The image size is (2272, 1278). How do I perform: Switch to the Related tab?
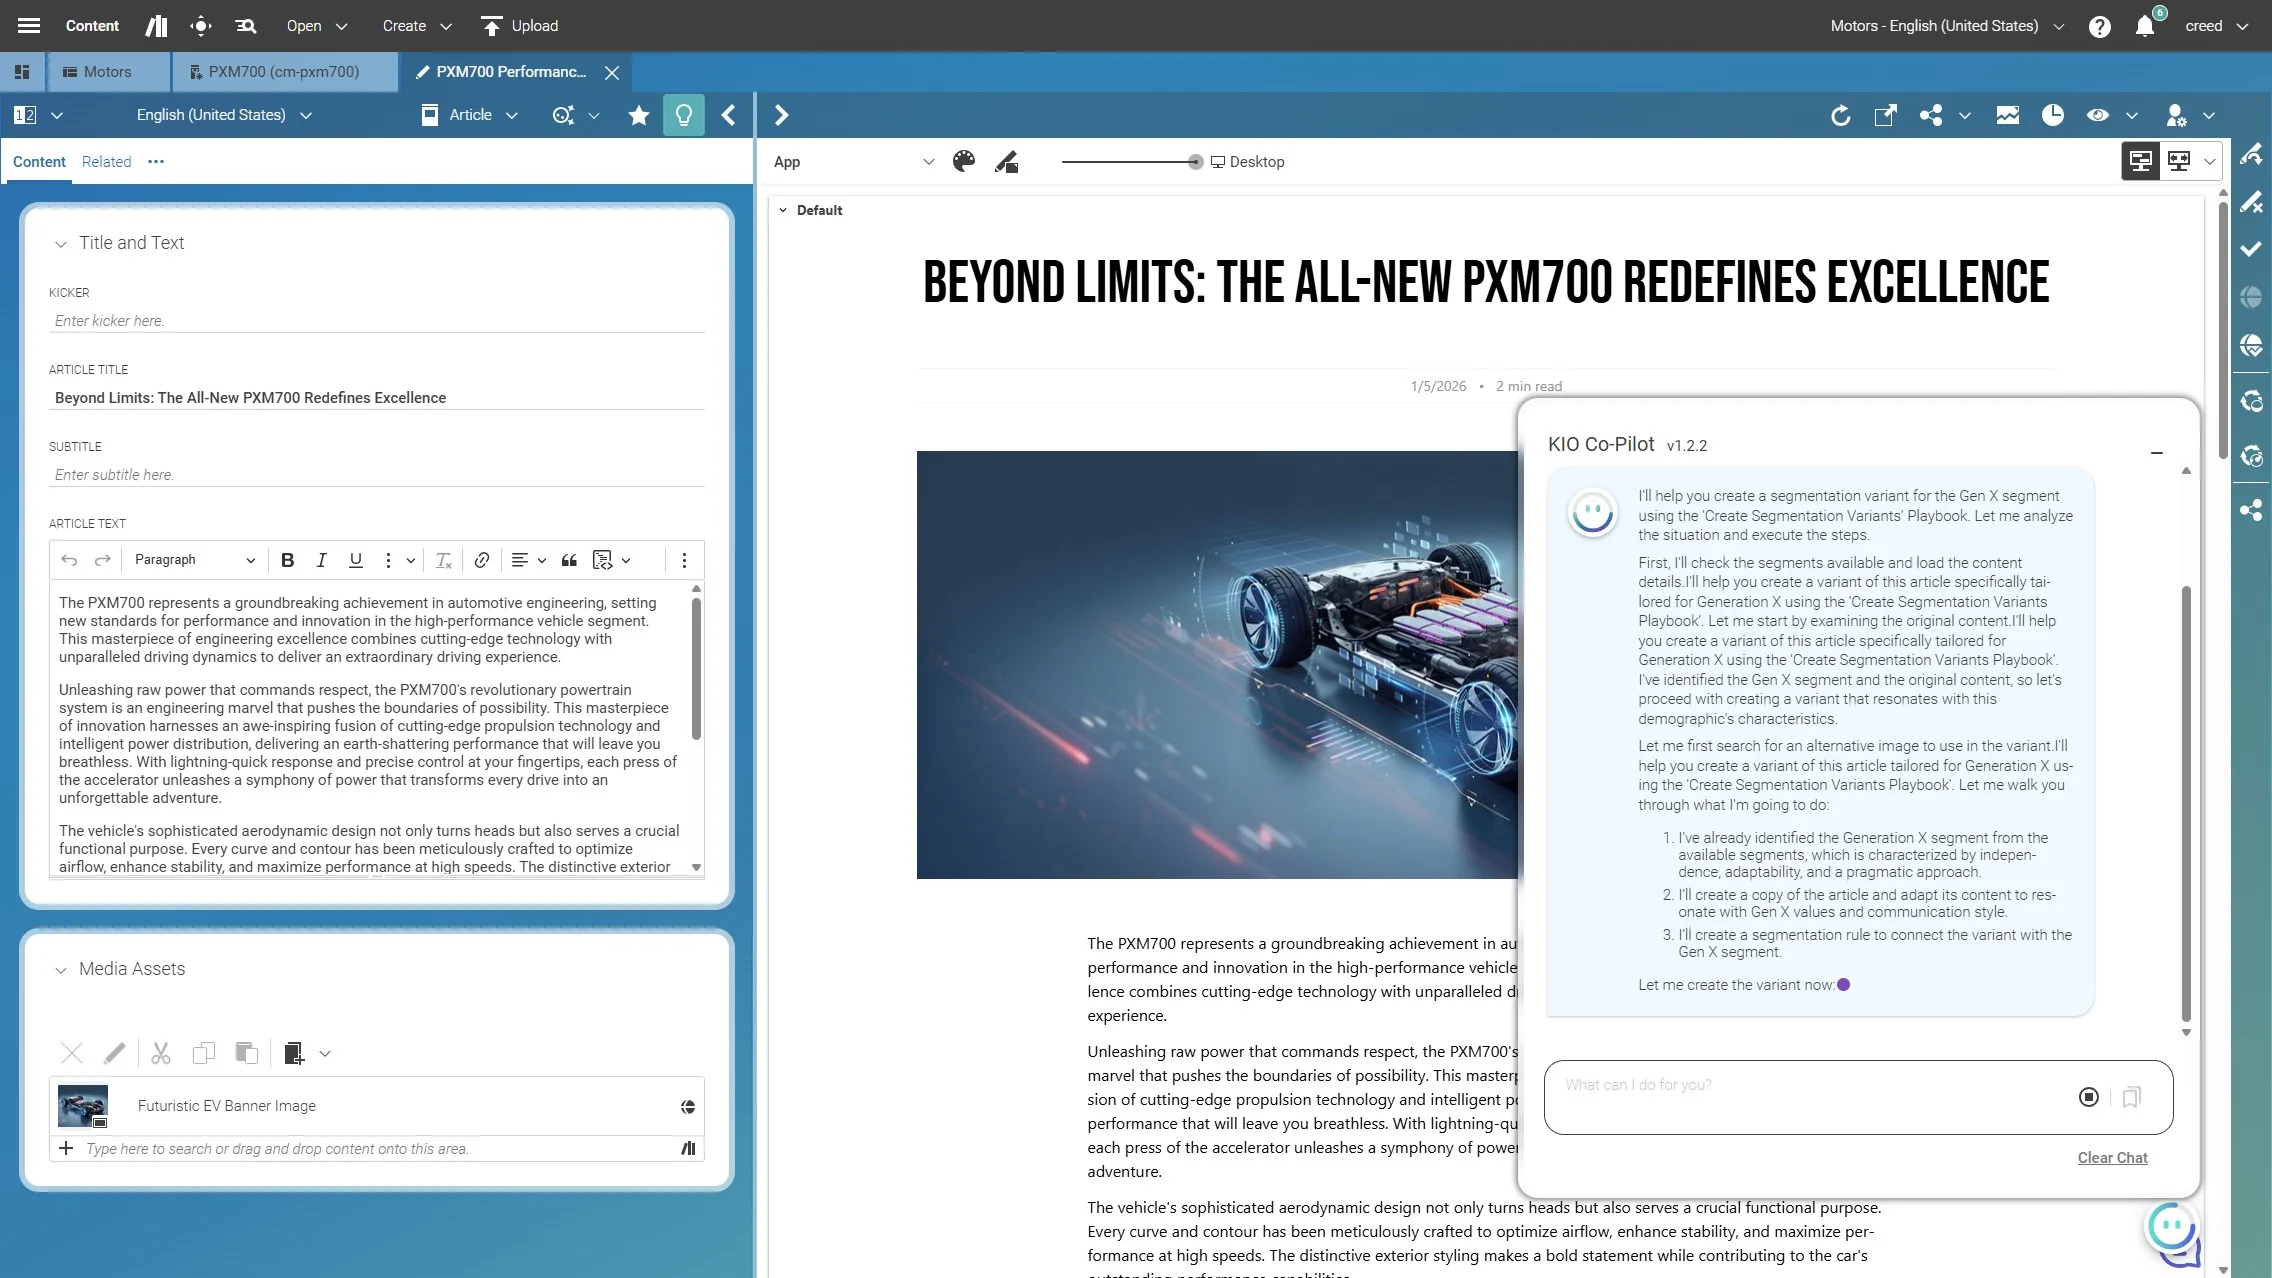(x=106, y=162)
